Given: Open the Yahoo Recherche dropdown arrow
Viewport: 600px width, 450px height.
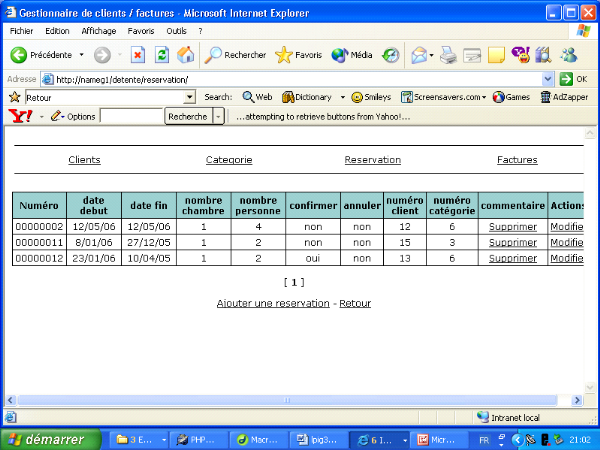Looking at the screenshot, I should coord(219,117).
